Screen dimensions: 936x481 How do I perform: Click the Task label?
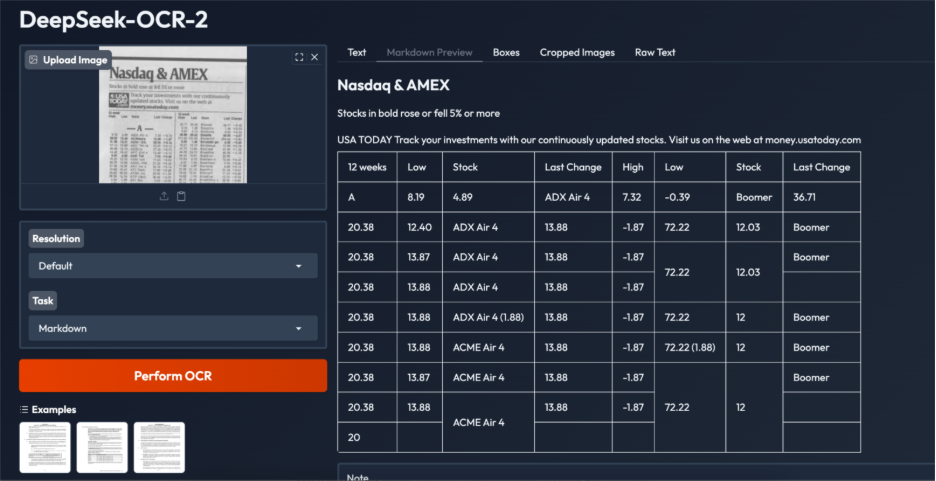click(x=42, y=301)
